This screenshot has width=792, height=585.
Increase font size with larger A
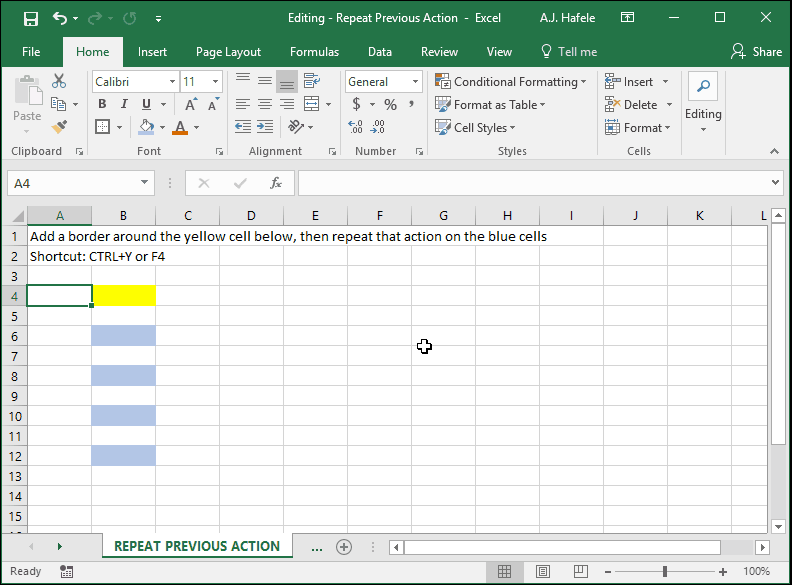(190, 105)
